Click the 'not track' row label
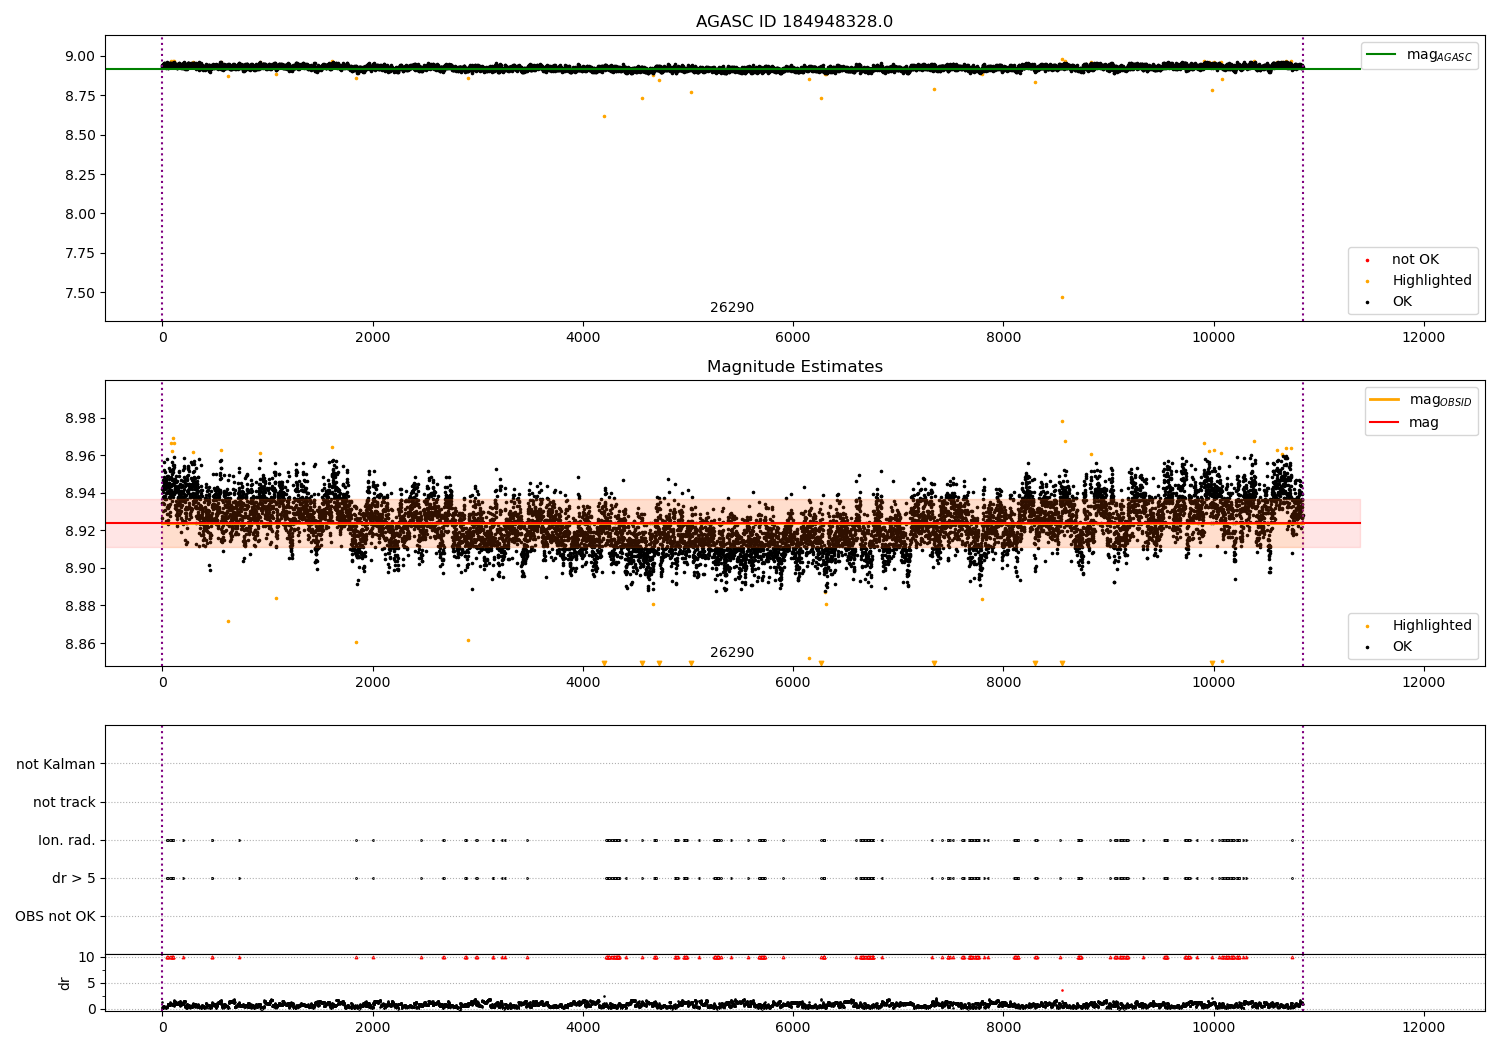1500x1050 pixels. (64, 803)
